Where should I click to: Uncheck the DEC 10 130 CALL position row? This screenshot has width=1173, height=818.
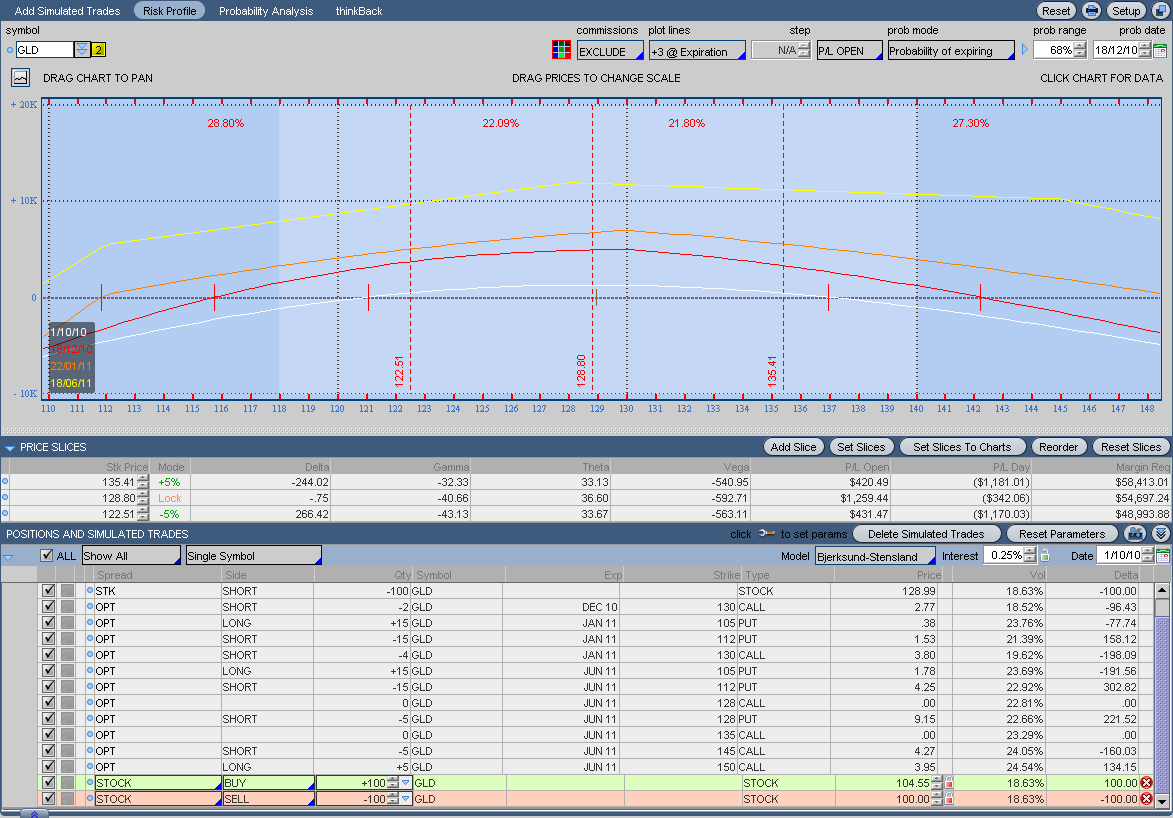pos(48,607)
